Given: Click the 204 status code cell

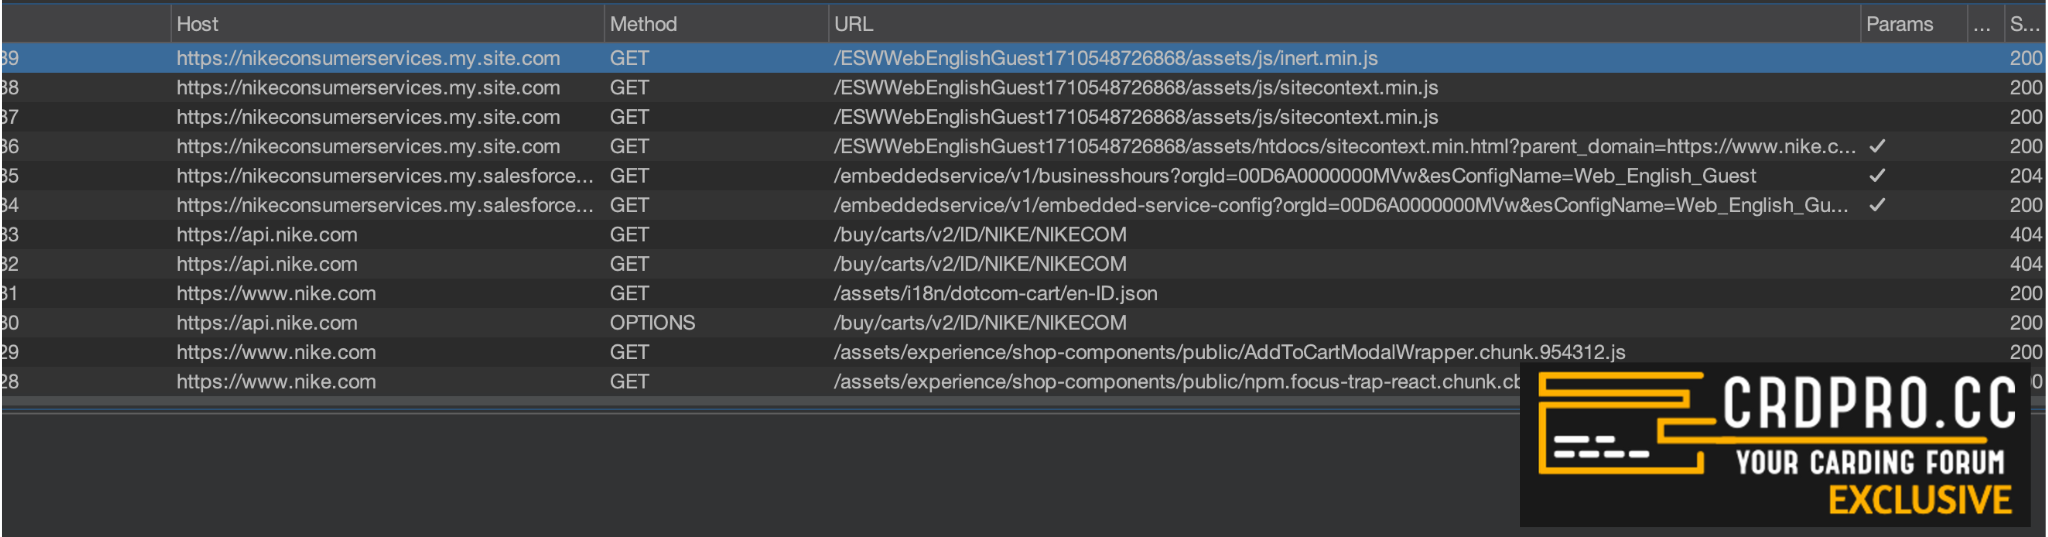Looking at the screenshot, I should point(2026,176).
